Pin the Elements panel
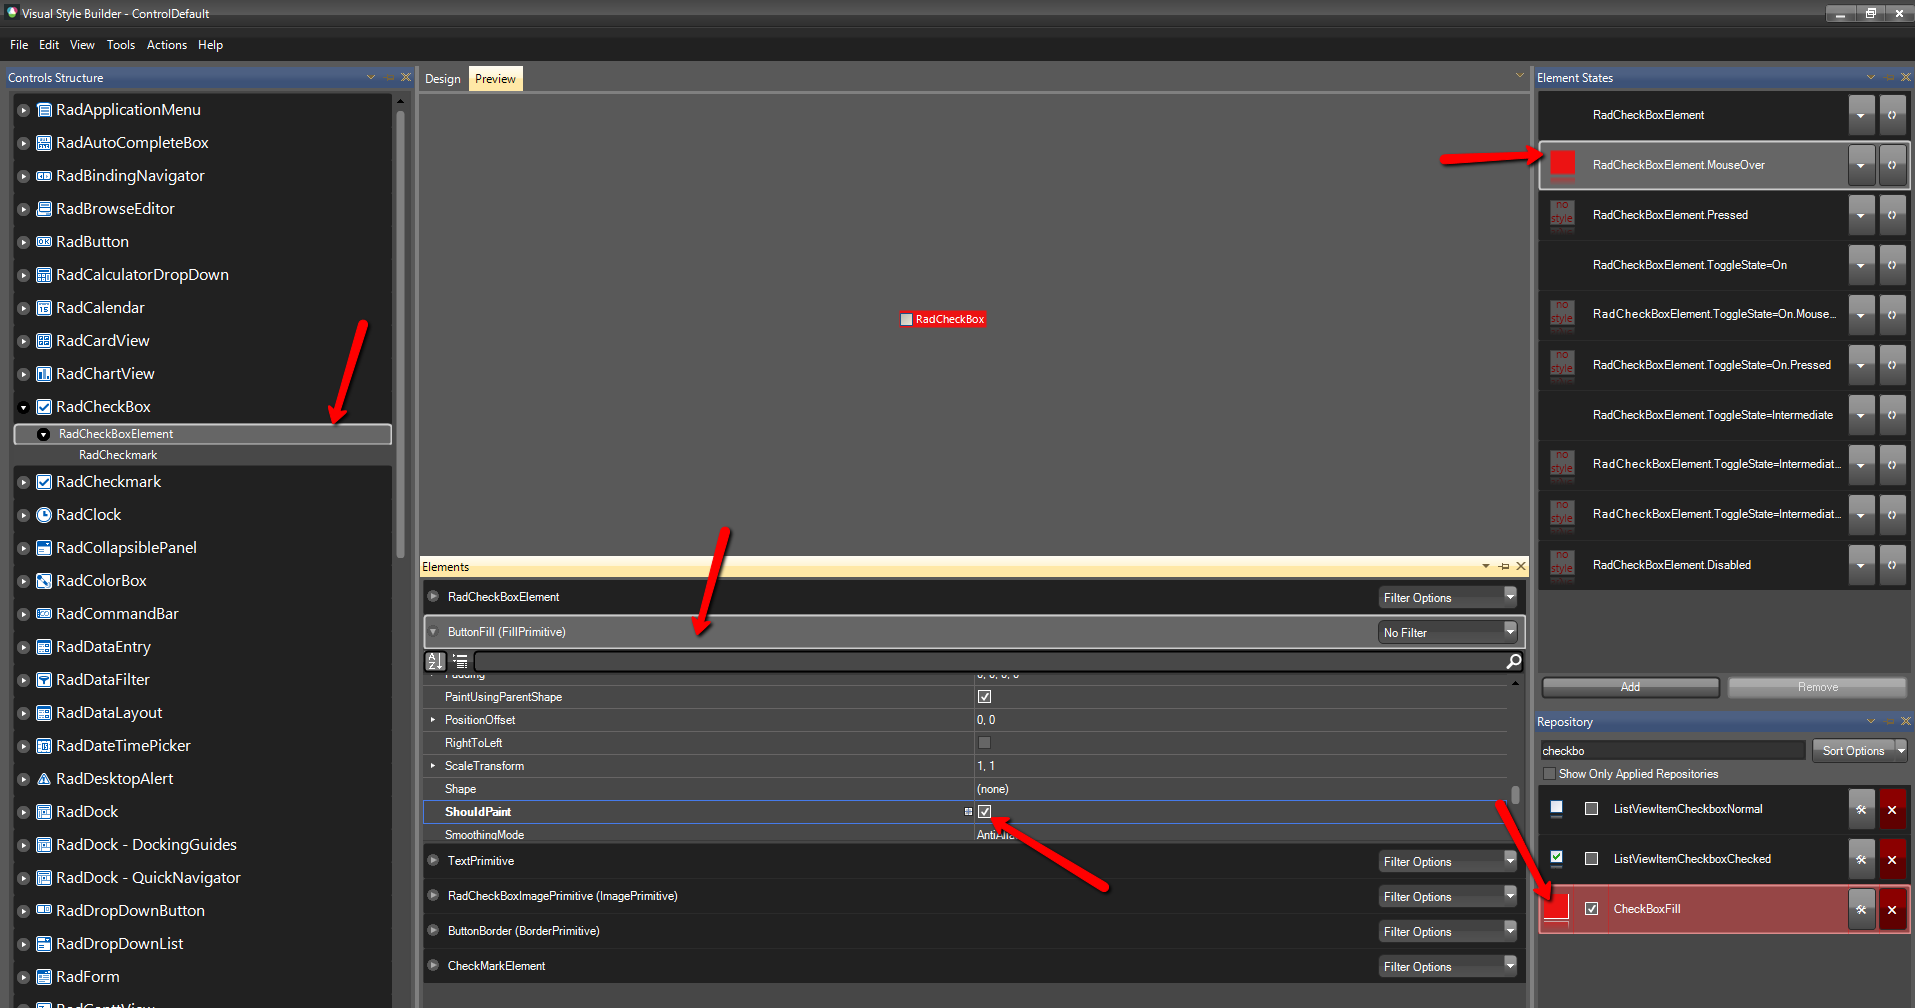 1504,566
